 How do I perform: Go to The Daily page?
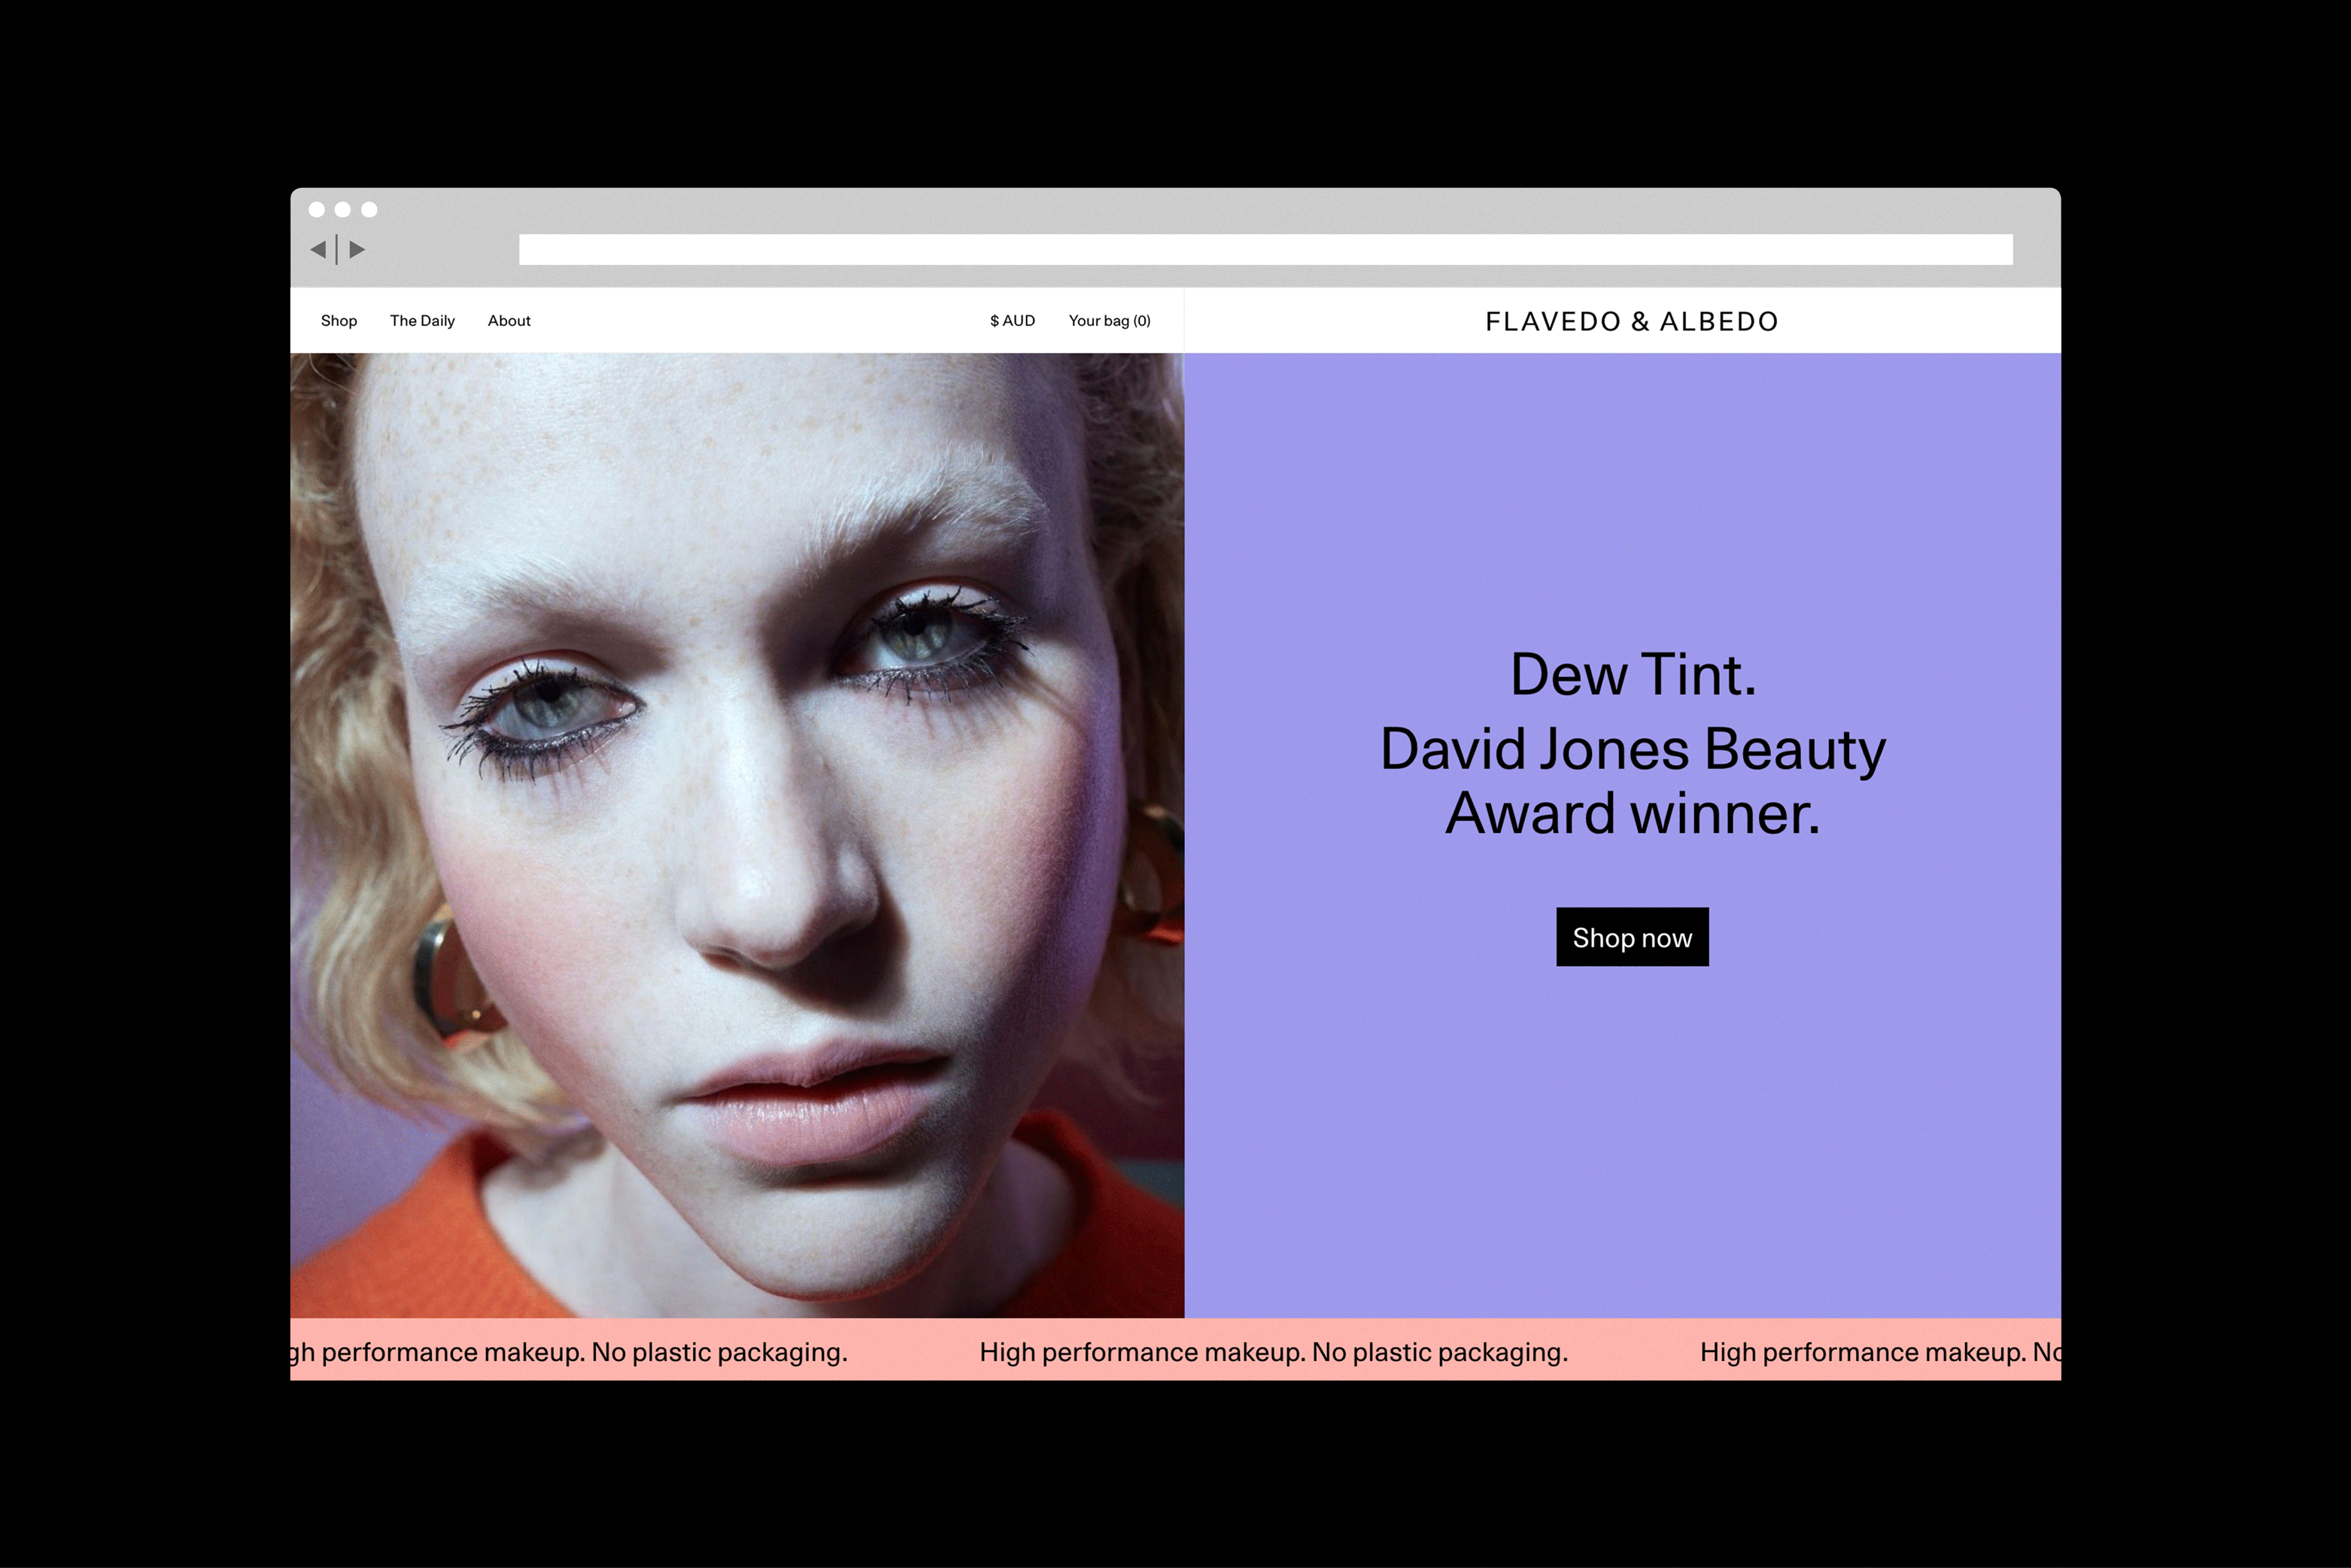(x=422, y=321)
